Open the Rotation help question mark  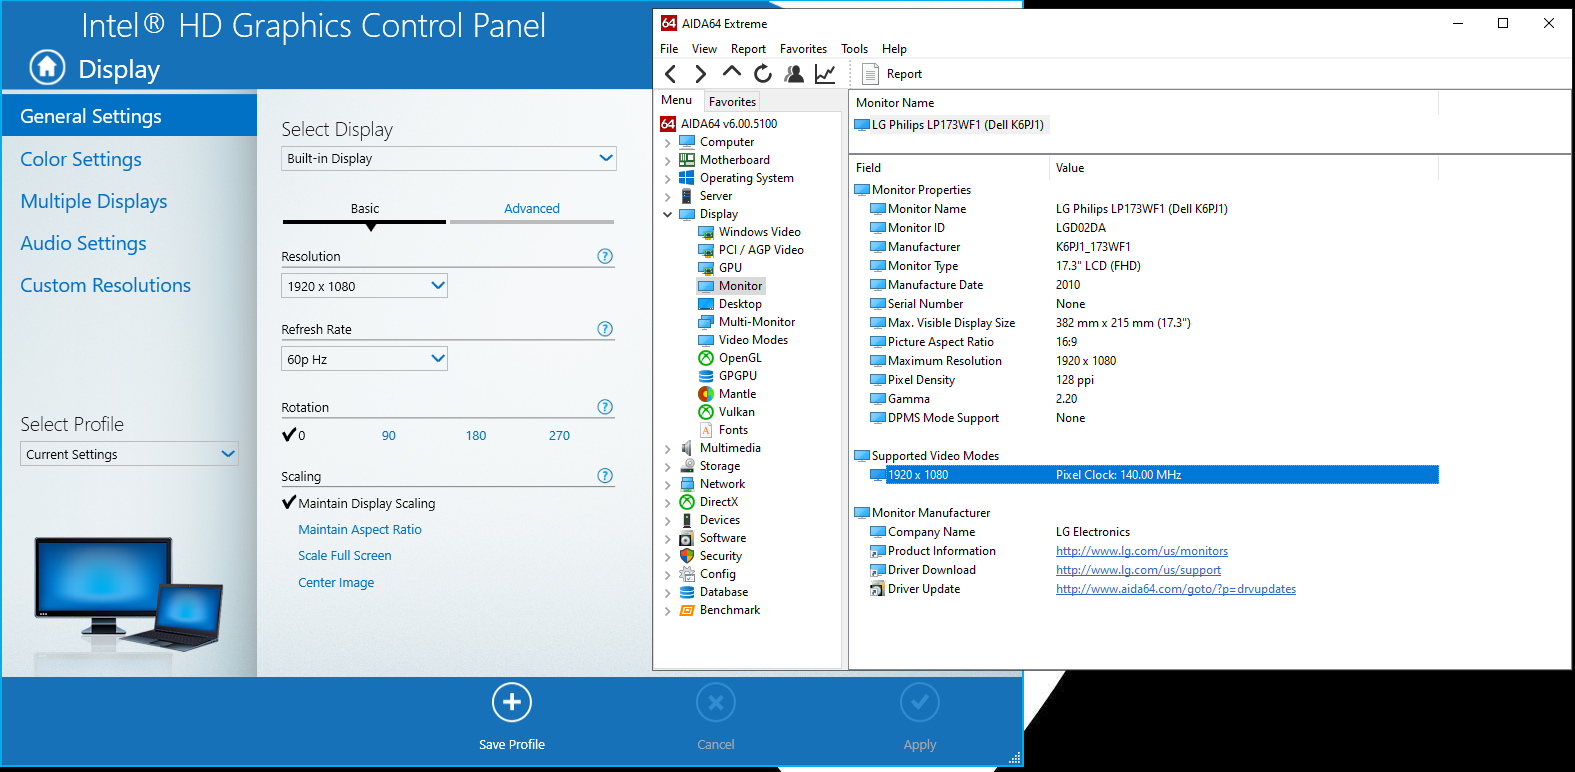[x=605, y=407]
